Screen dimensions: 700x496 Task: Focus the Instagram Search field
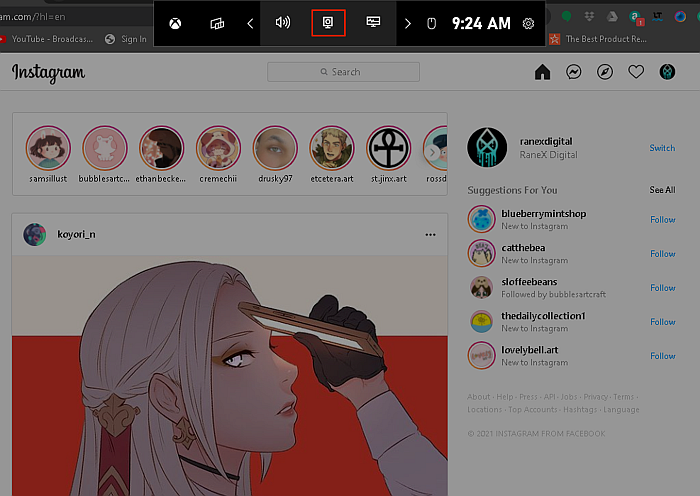(343, 72)
